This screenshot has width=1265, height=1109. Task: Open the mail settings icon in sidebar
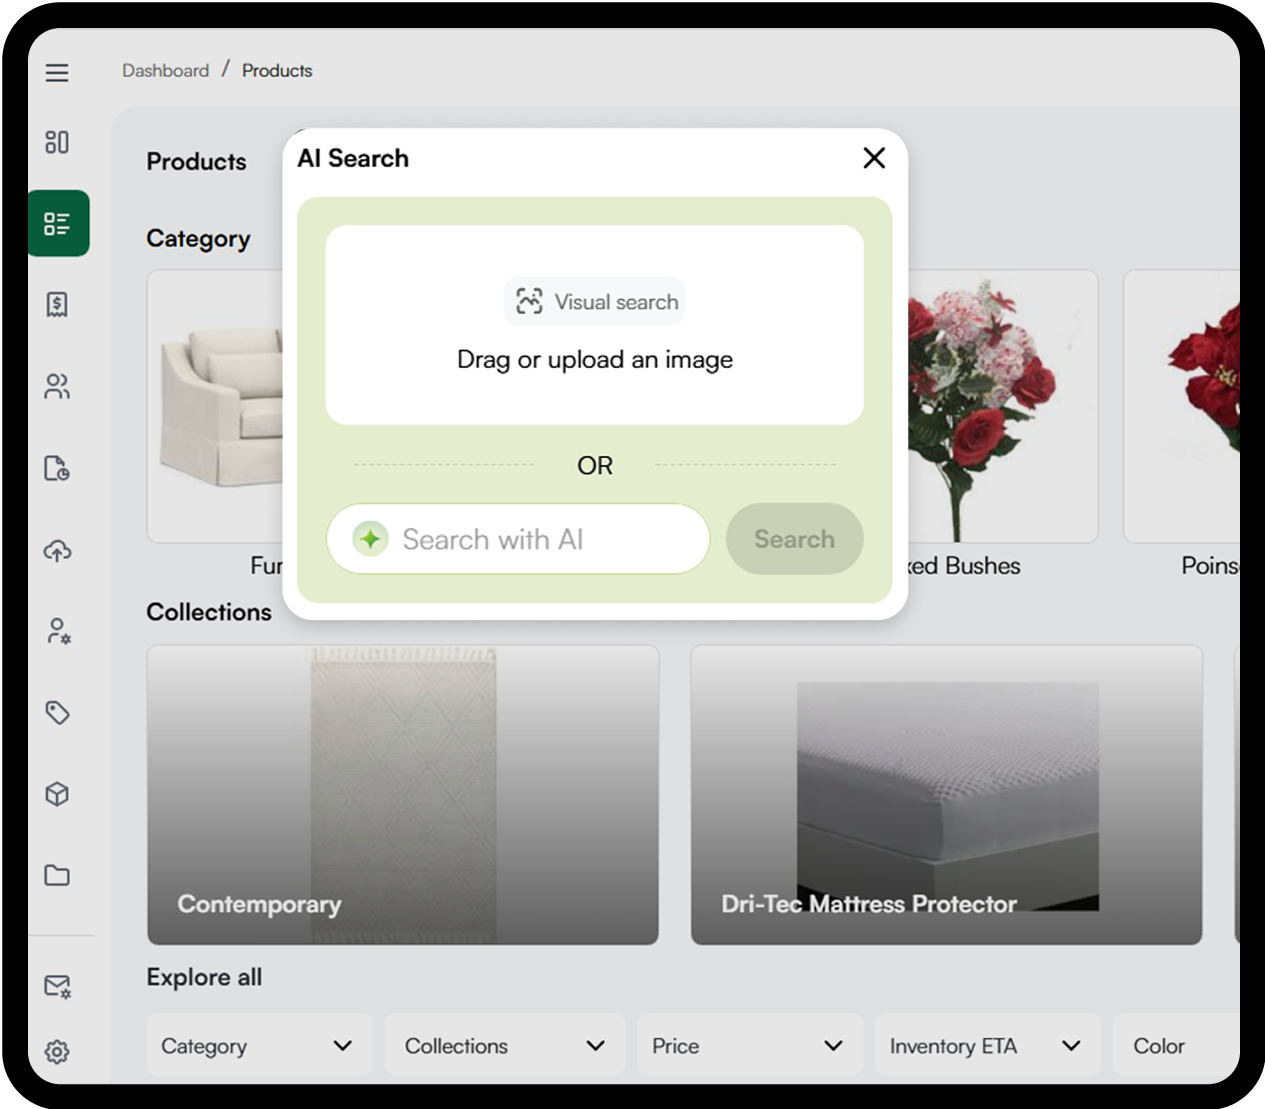coord(57,987)
